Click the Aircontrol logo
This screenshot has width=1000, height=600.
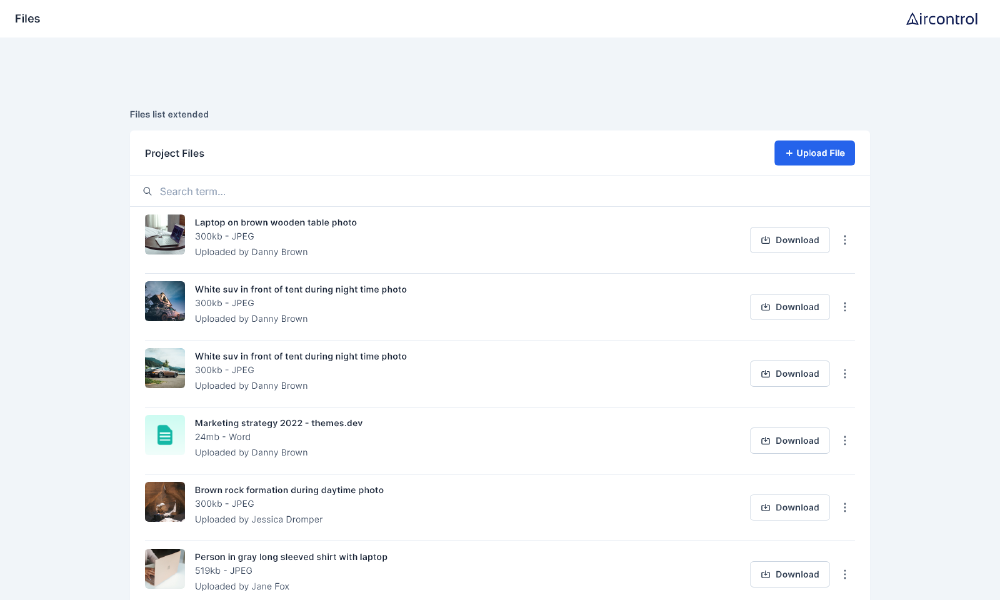click(941, 19)
